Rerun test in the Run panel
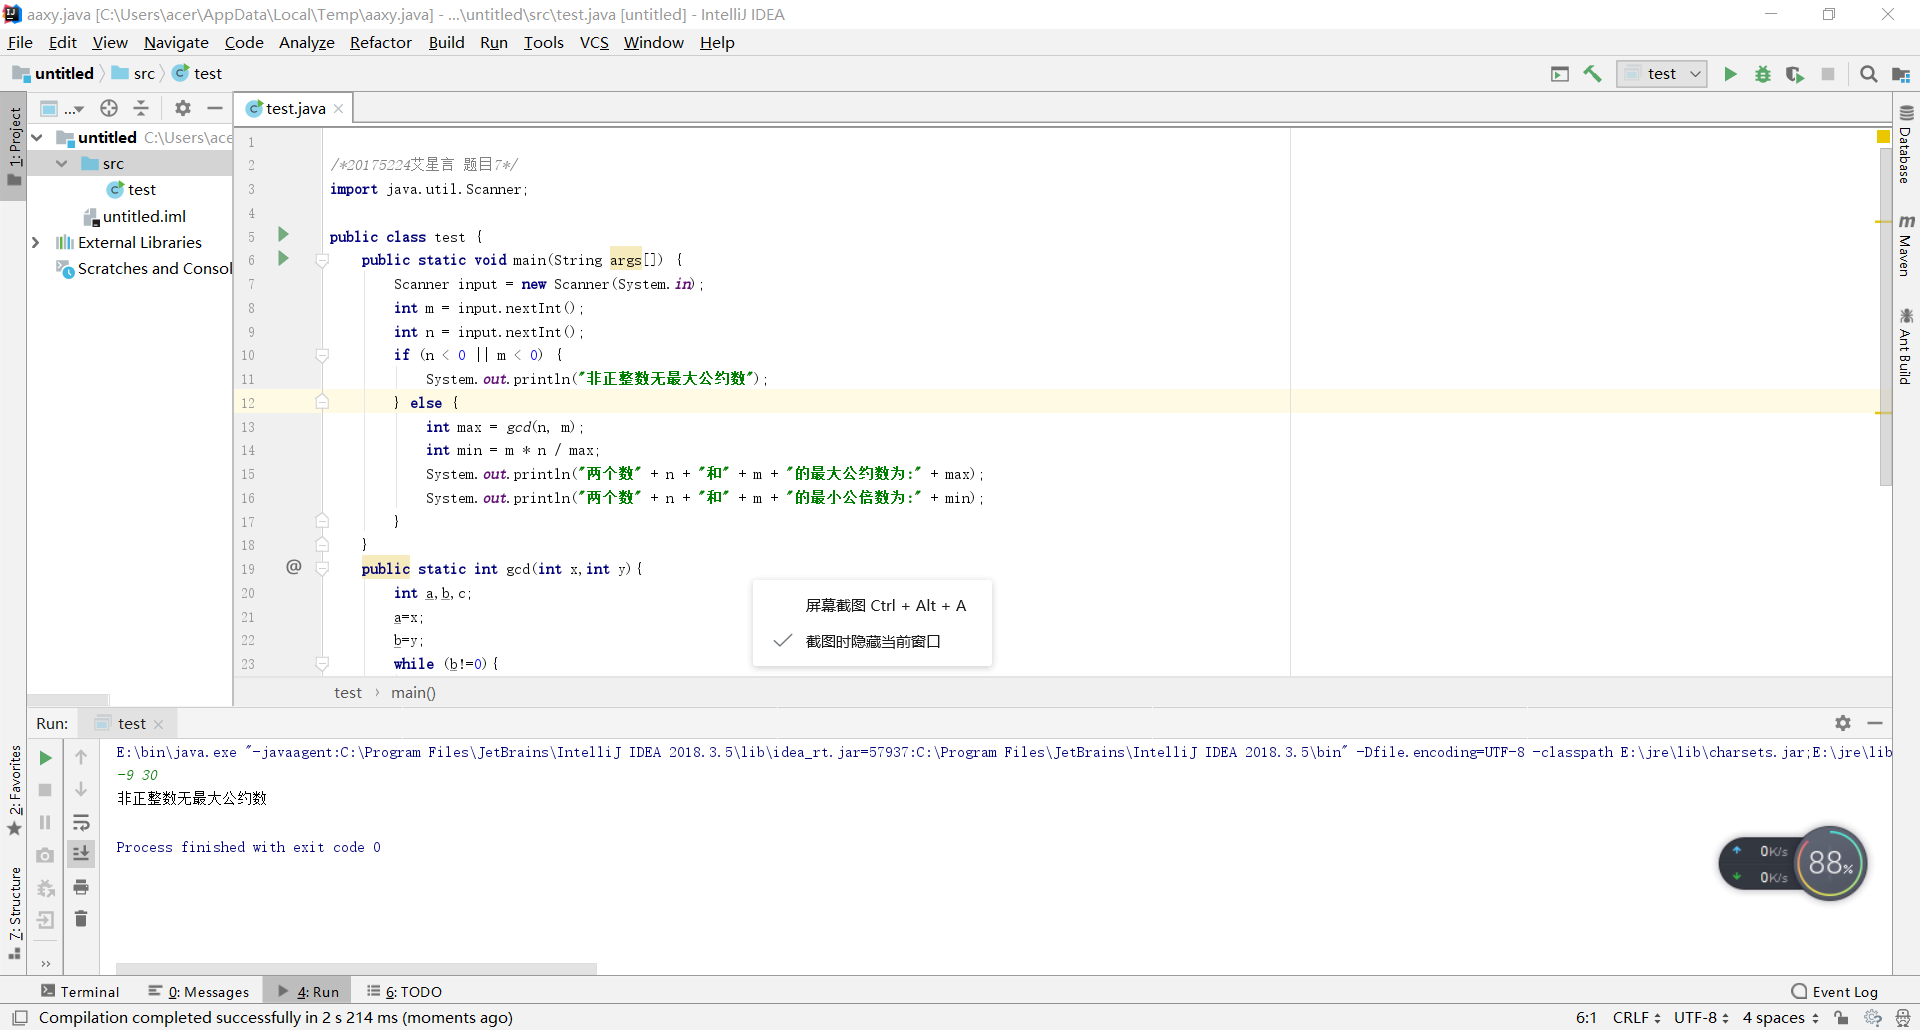The width and height of the screenshot is (1920, 1030). [45, 758]
